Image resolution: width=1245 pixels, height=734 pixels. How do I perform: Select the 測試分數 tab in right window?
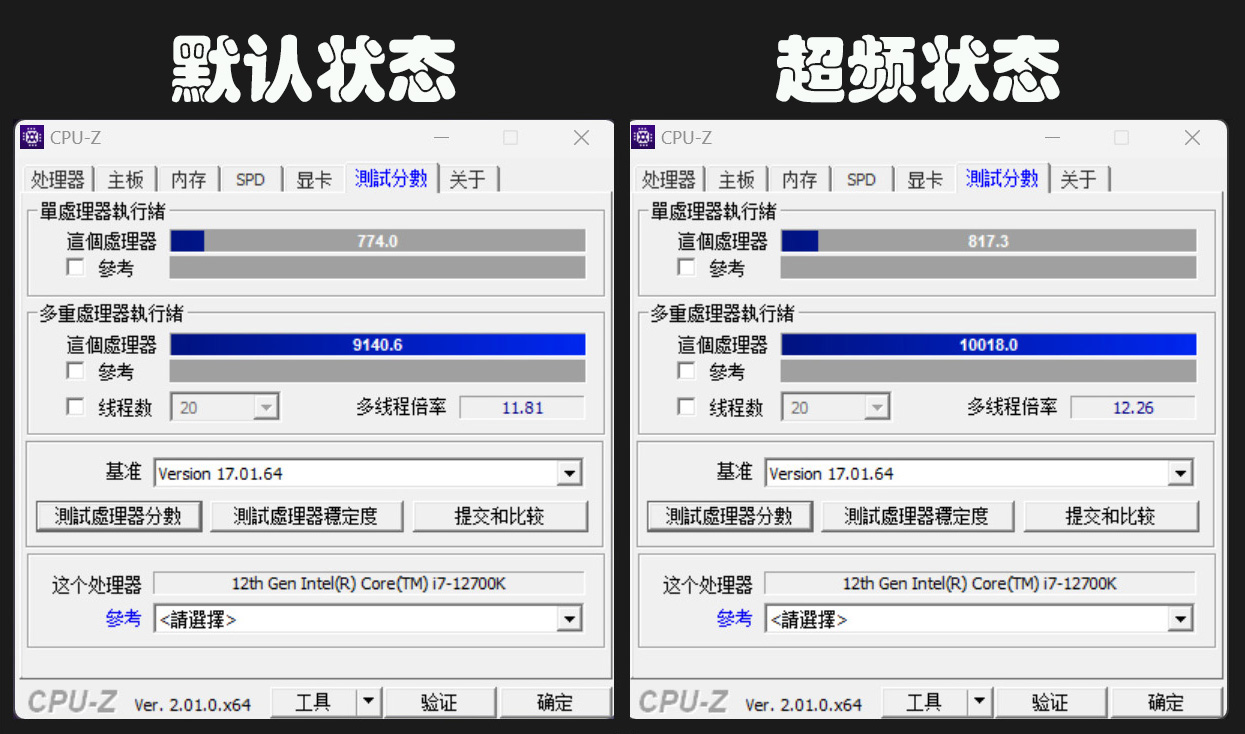tap(1002, 178)
